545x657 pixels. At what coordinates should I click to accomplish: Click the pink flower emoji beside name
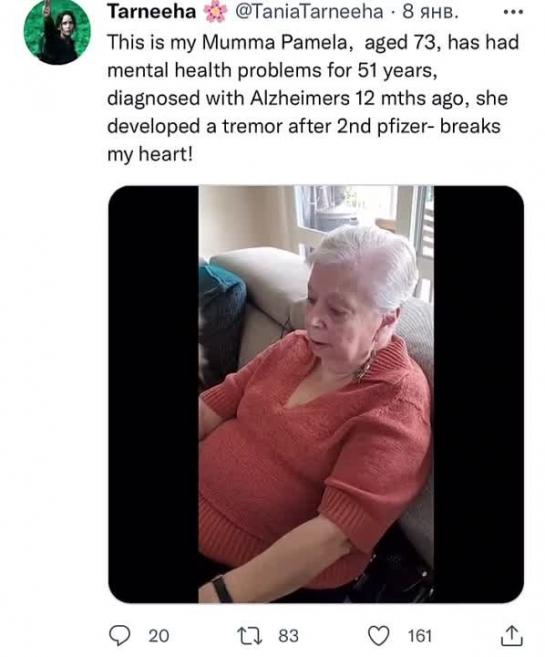pyautogui.click(x=215, y=12)
